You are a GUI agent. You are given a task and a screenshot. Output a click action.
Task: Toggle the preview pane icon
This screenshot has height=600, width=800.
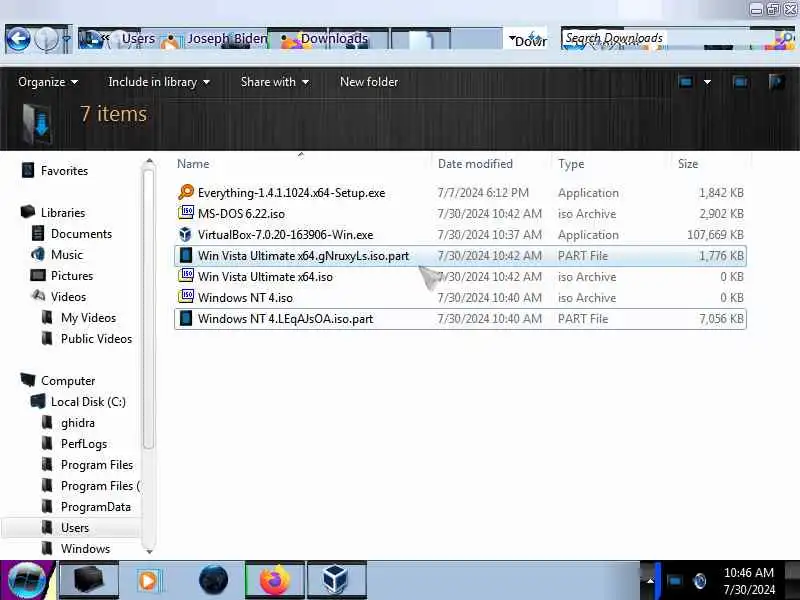coord(740,82)
